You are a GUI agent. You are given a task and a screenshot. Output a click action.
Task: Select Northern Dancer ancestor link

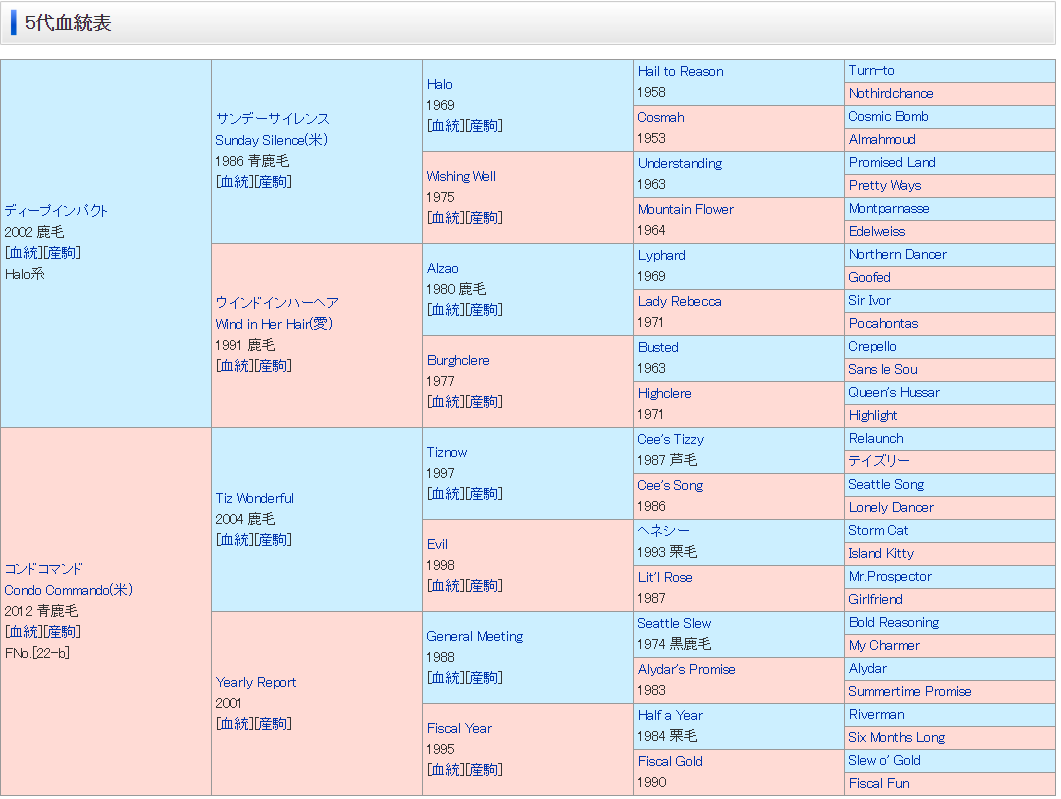coord(898,255)
